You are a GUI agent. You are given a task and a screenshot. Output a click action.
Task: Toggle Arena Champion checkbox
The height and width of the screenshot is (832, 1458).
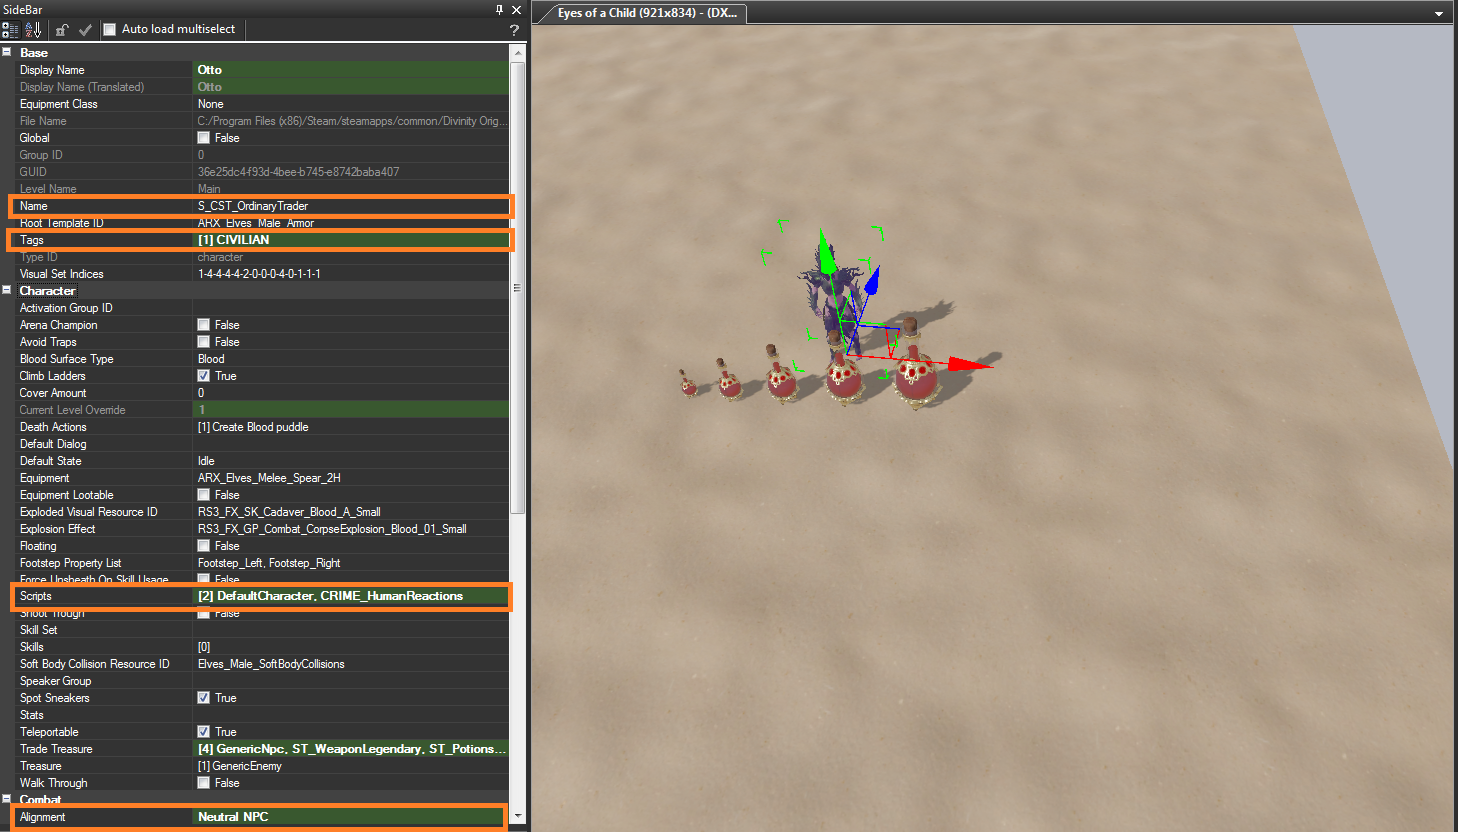click(x=204, y=325)
